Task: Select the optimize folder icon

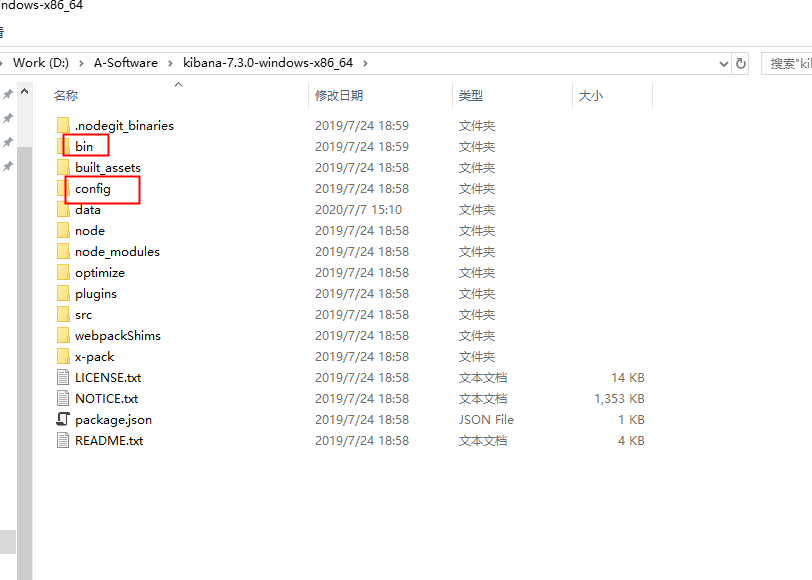Action: [63, 272]
